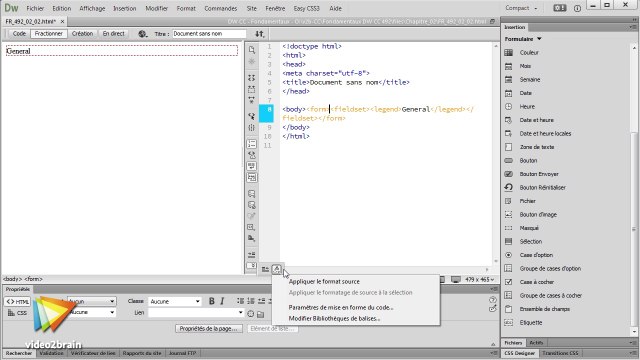Image resolution: width=640 pixels, height=360 pixels.
Task: Toggle Bold formatting in Propriétés
Action: pos(211,301)
